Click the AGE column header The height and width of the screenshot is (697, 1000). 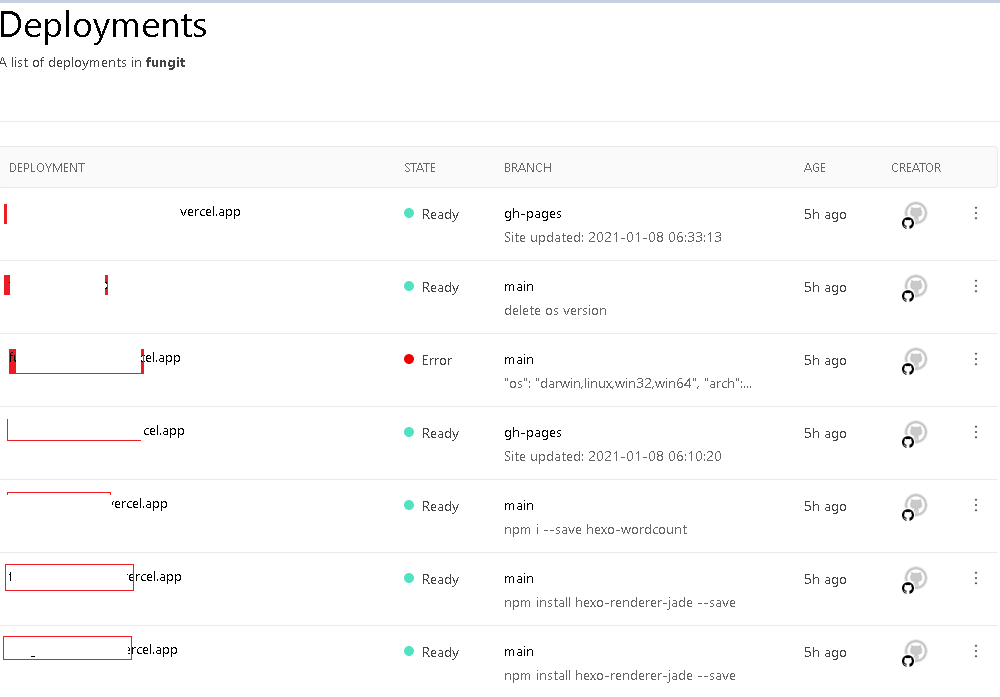click(x=815, y=168)
